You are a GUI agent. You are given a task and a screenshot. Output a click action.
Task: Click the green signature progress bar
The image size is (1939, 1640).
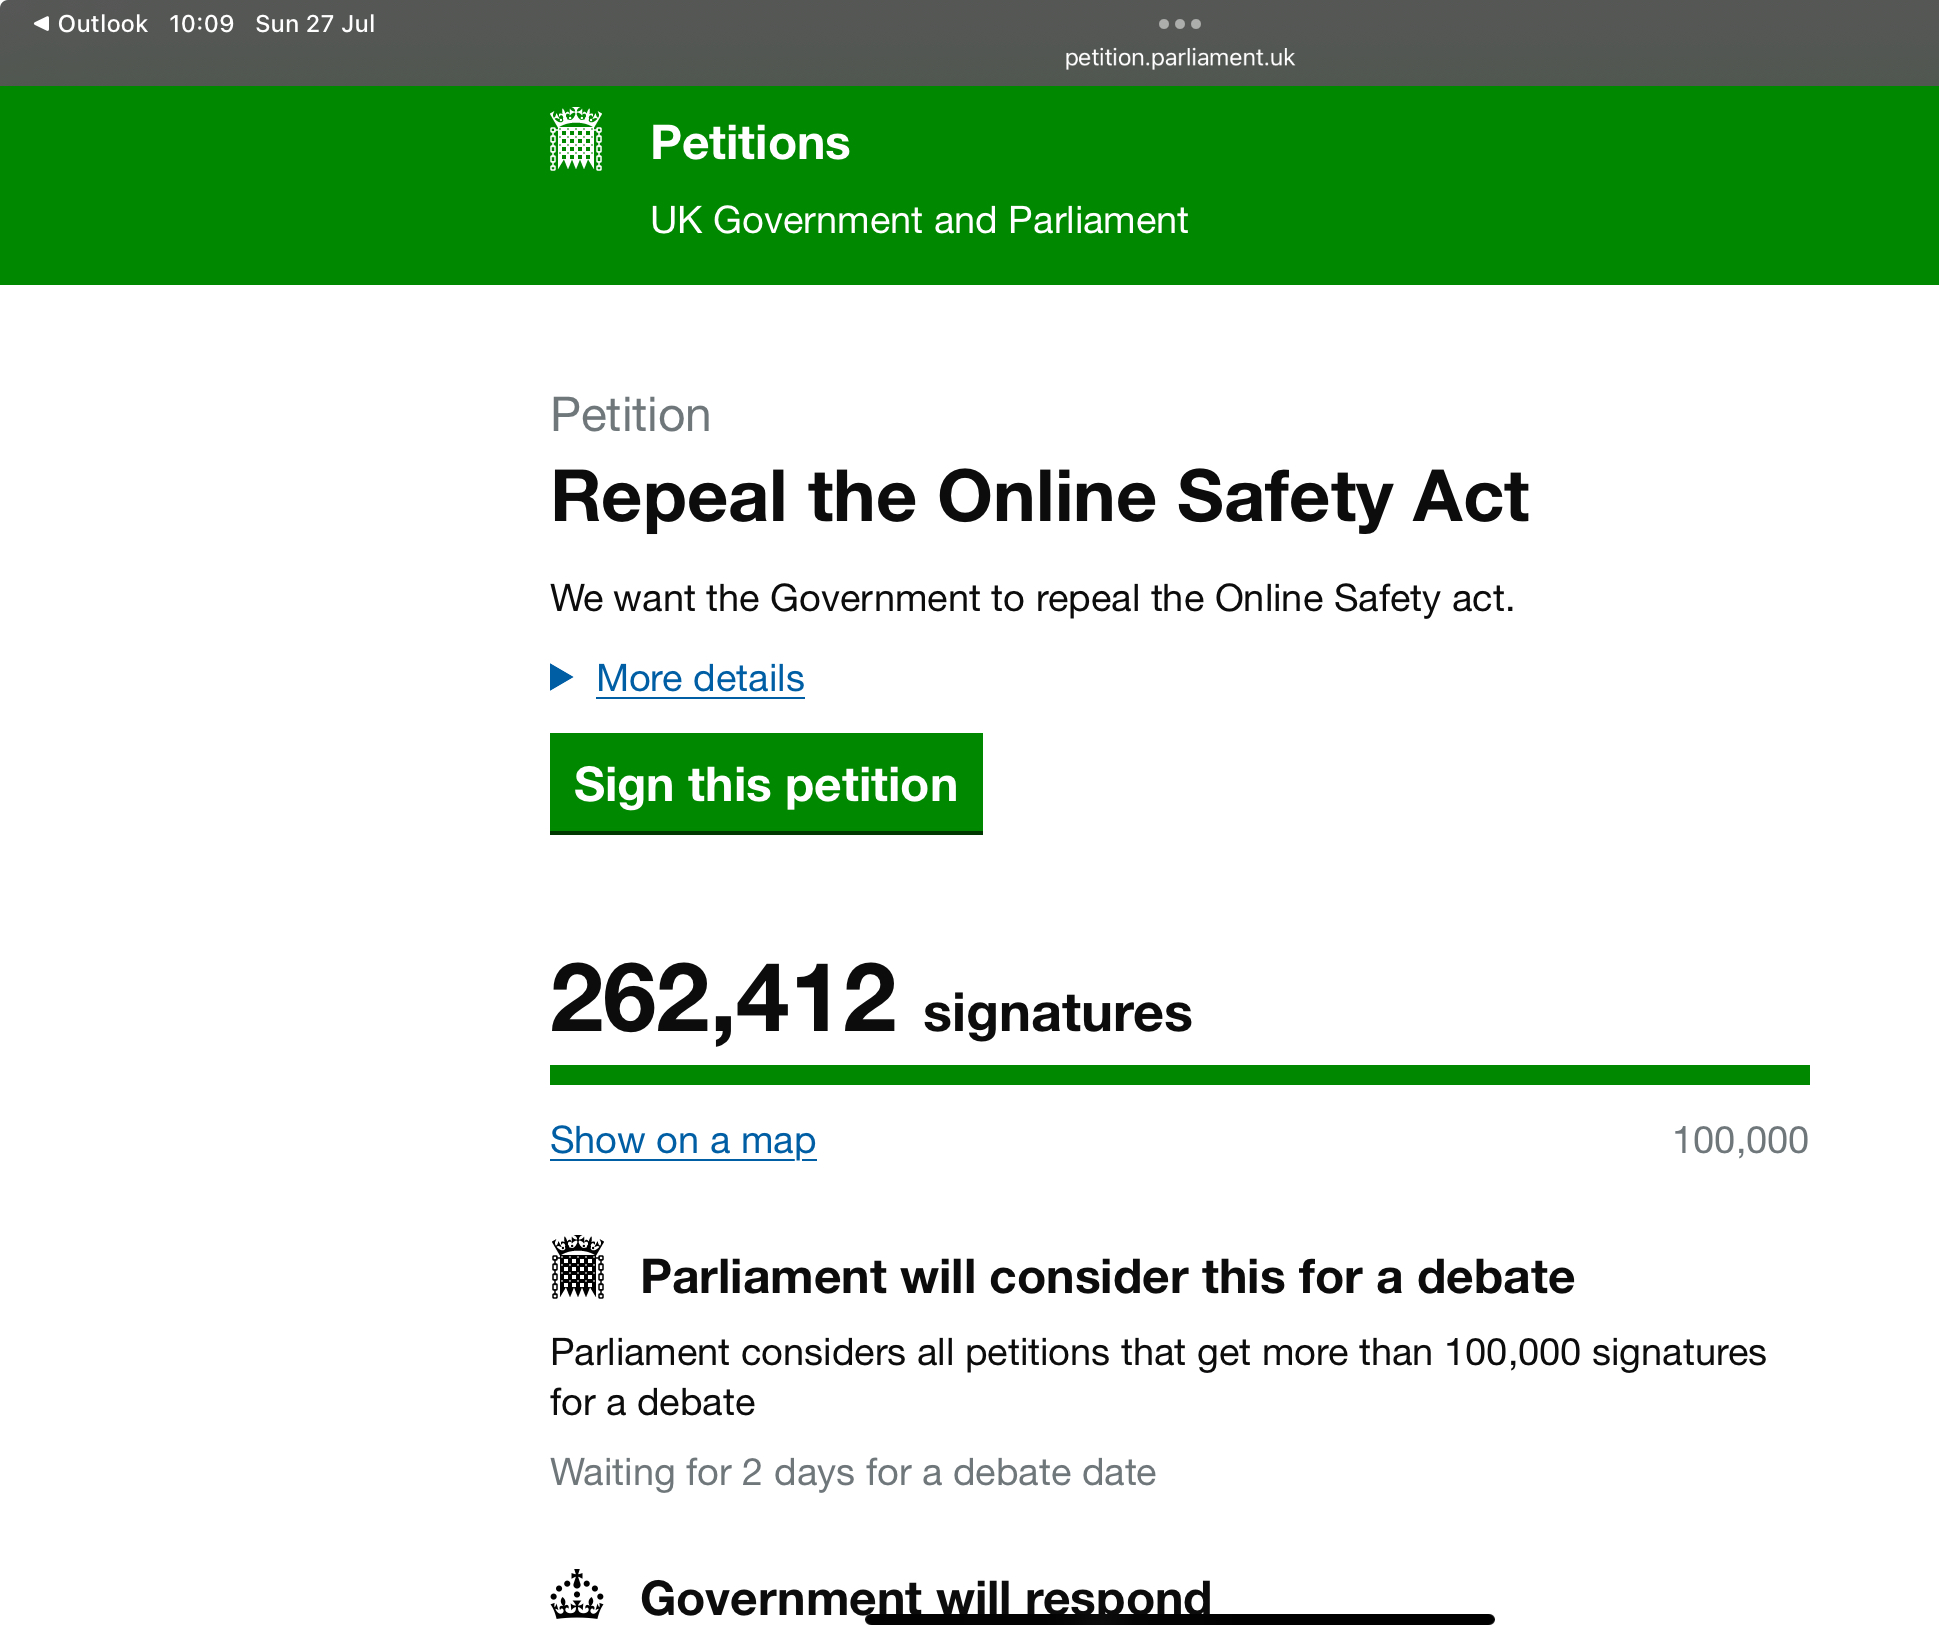tap(1180, 1075)
